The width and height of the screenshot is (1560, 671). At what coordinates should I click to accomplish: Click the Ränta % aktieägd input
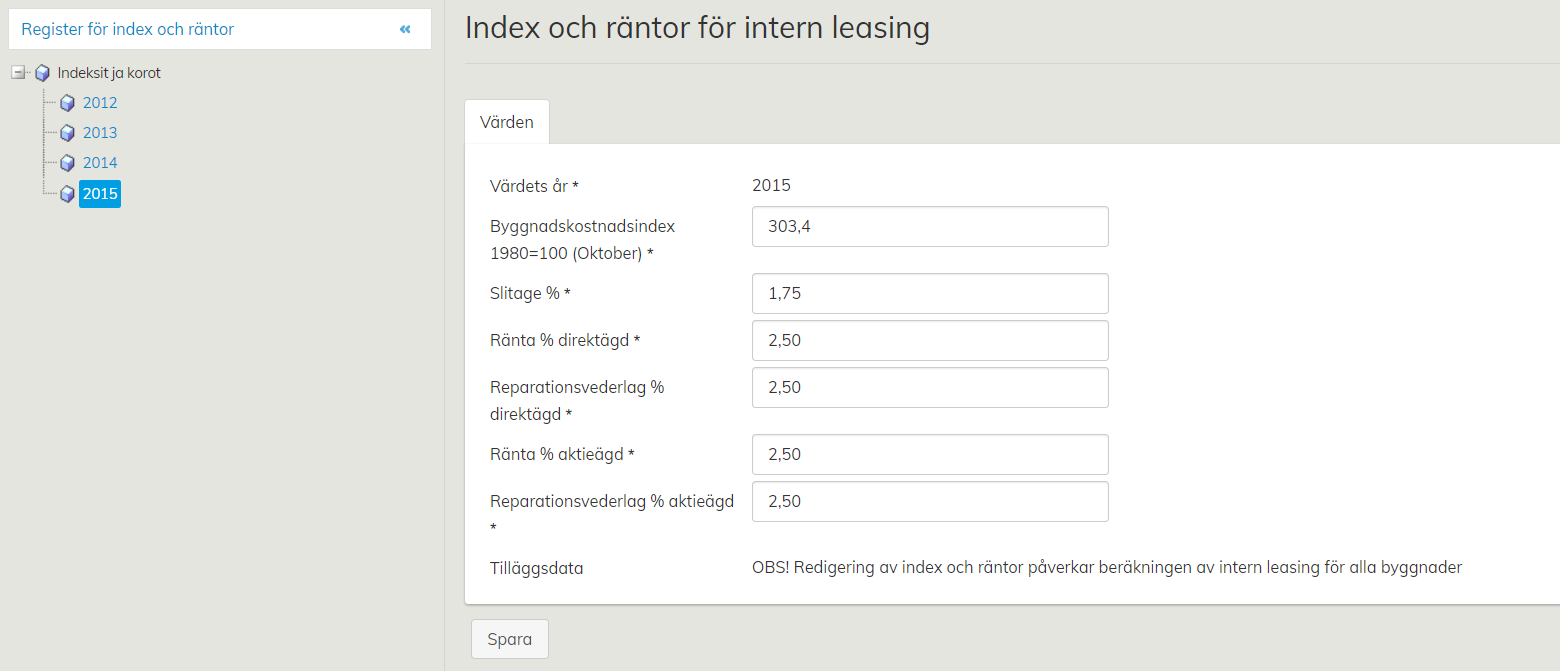coord(930,454)
